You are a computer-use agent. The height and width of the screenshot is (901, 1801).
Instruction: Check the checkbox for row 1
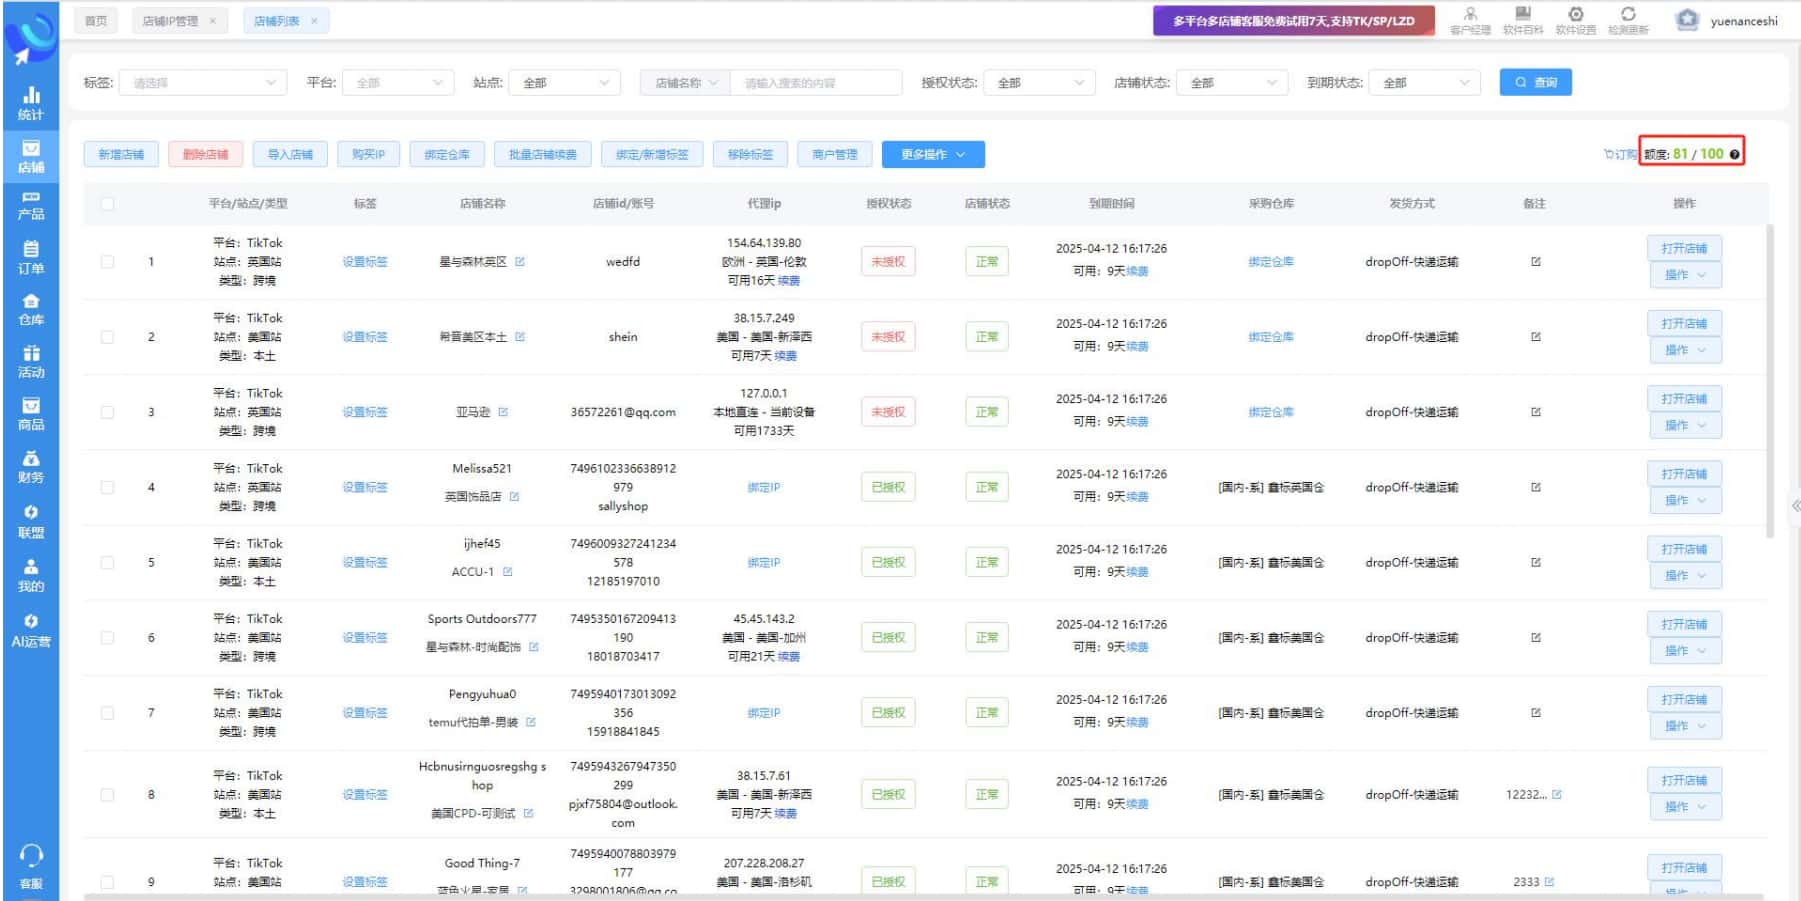coord(107,262)
